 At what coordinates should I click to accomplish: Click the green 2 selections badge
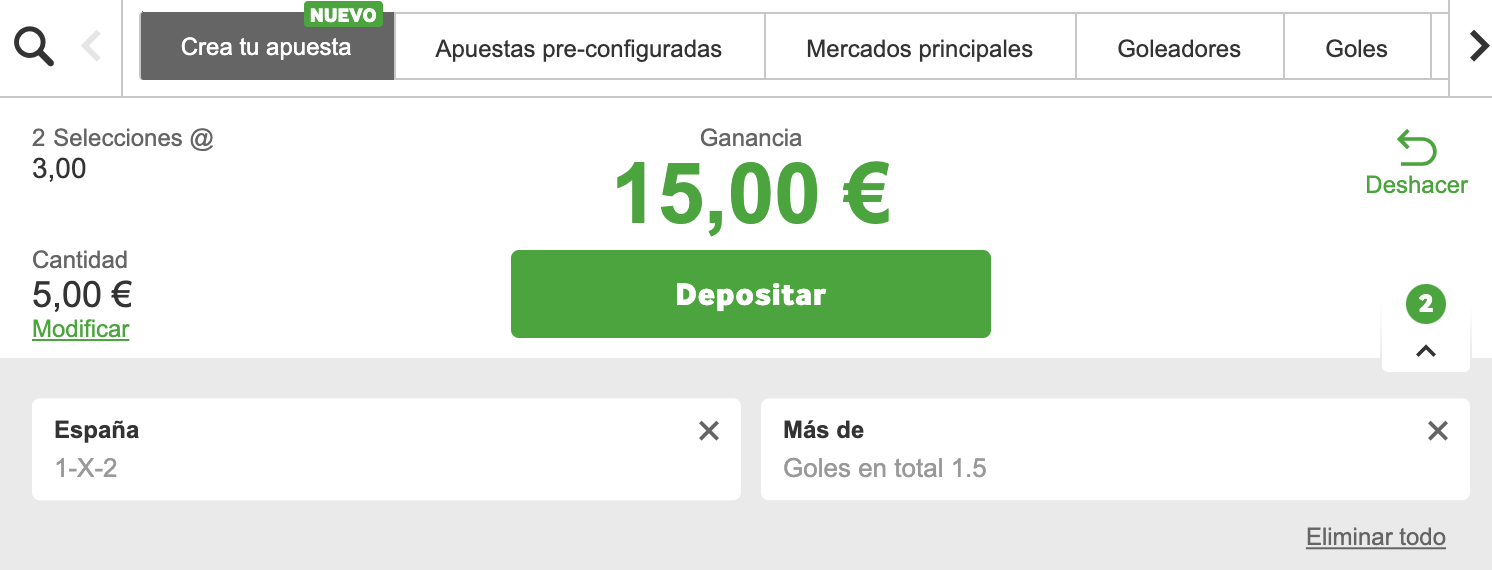point(1426,304)
